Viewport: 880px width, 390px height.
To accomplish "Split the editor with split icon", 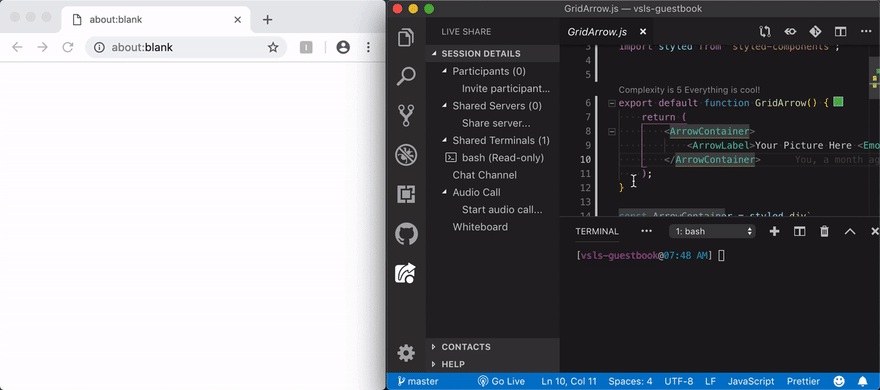I will 840,32.
